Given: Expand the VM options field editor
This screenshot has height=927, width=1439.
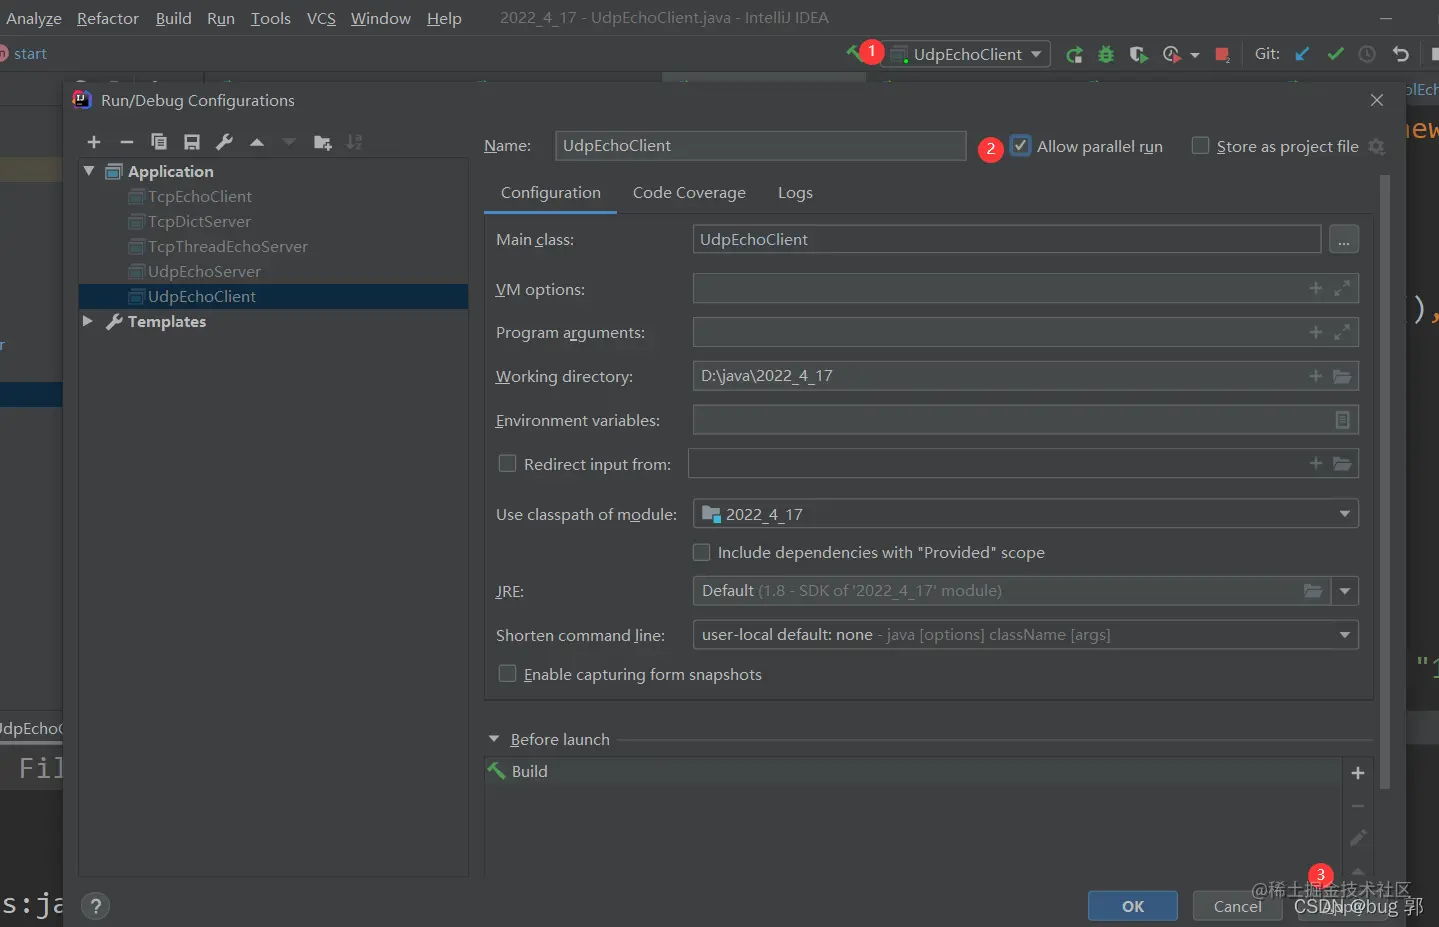Looking at the screenshot, I should [x=1342, y=288].
